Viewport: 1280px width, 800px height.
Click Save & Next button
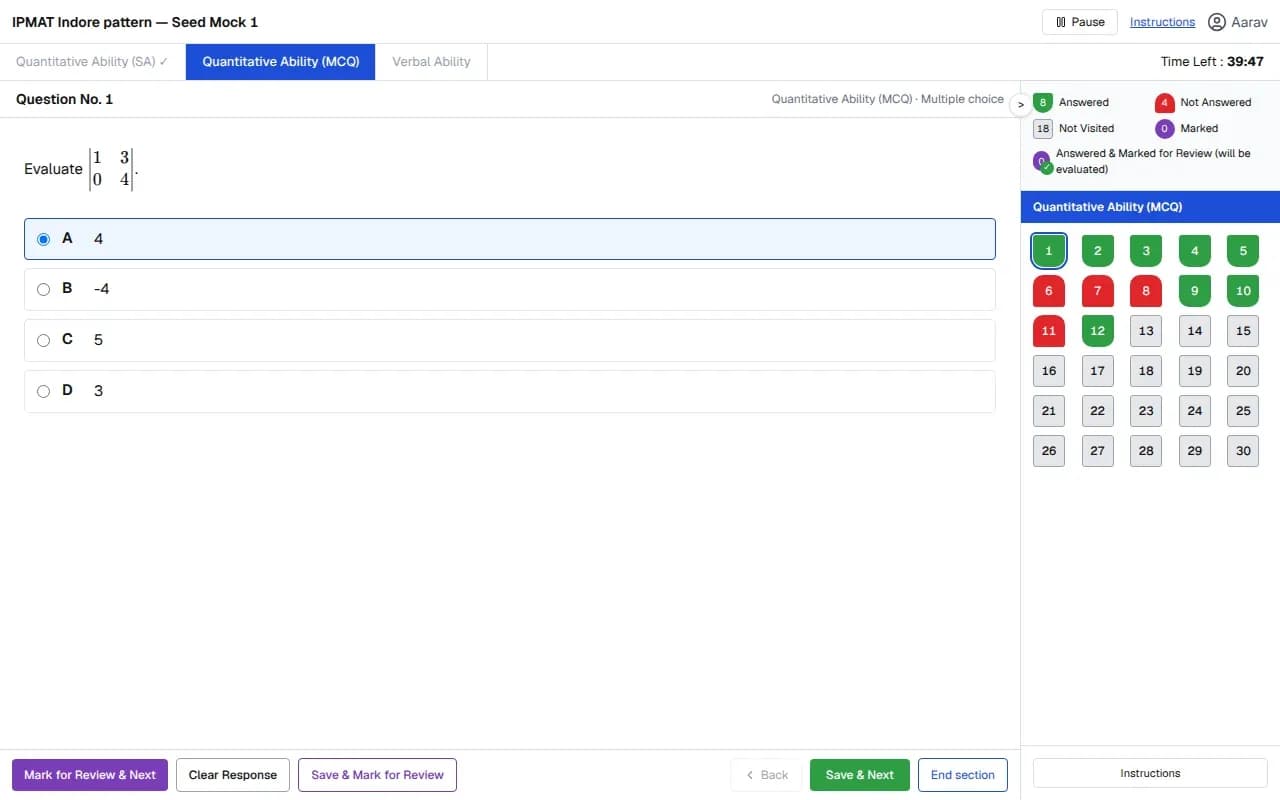[x=860, y=775]
